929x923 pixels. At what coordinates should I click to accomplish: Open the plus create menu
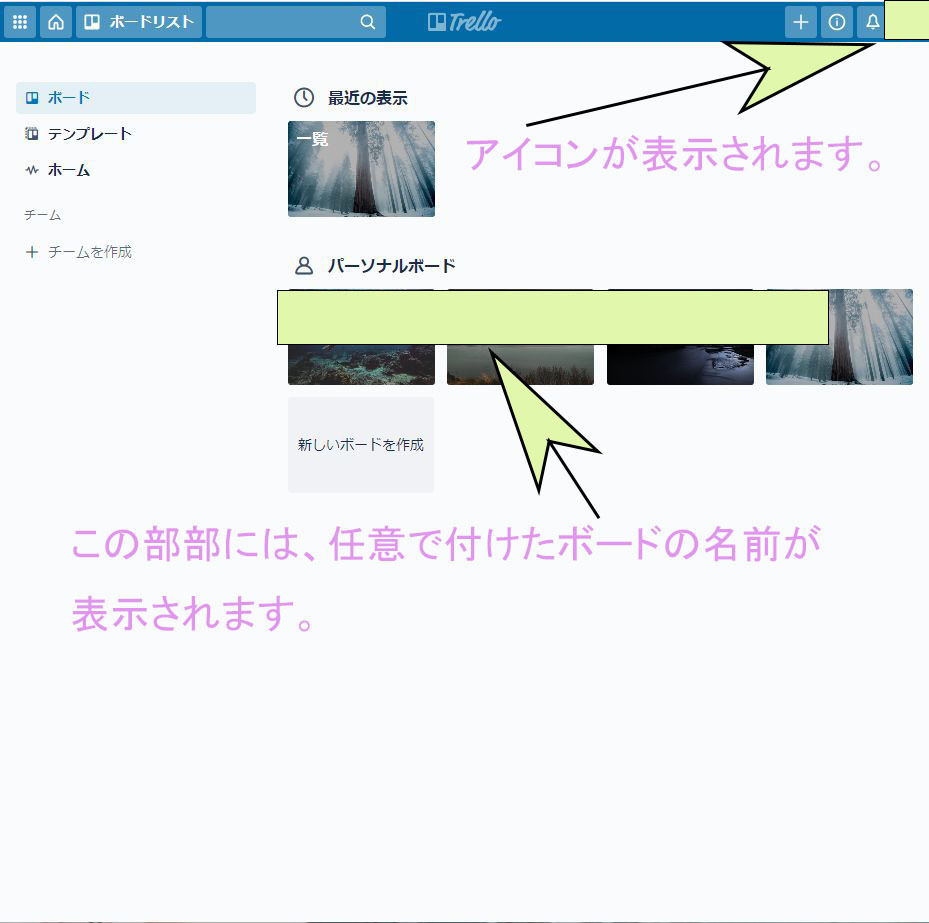tap(800, 22)
